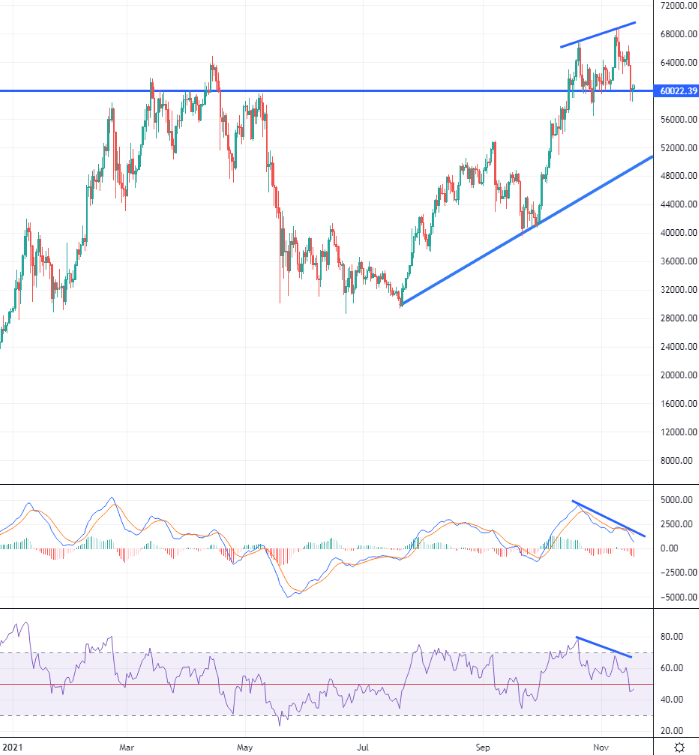Click the Jul label on time axis
The image size is (699, 755).
(x=365, y=746)
